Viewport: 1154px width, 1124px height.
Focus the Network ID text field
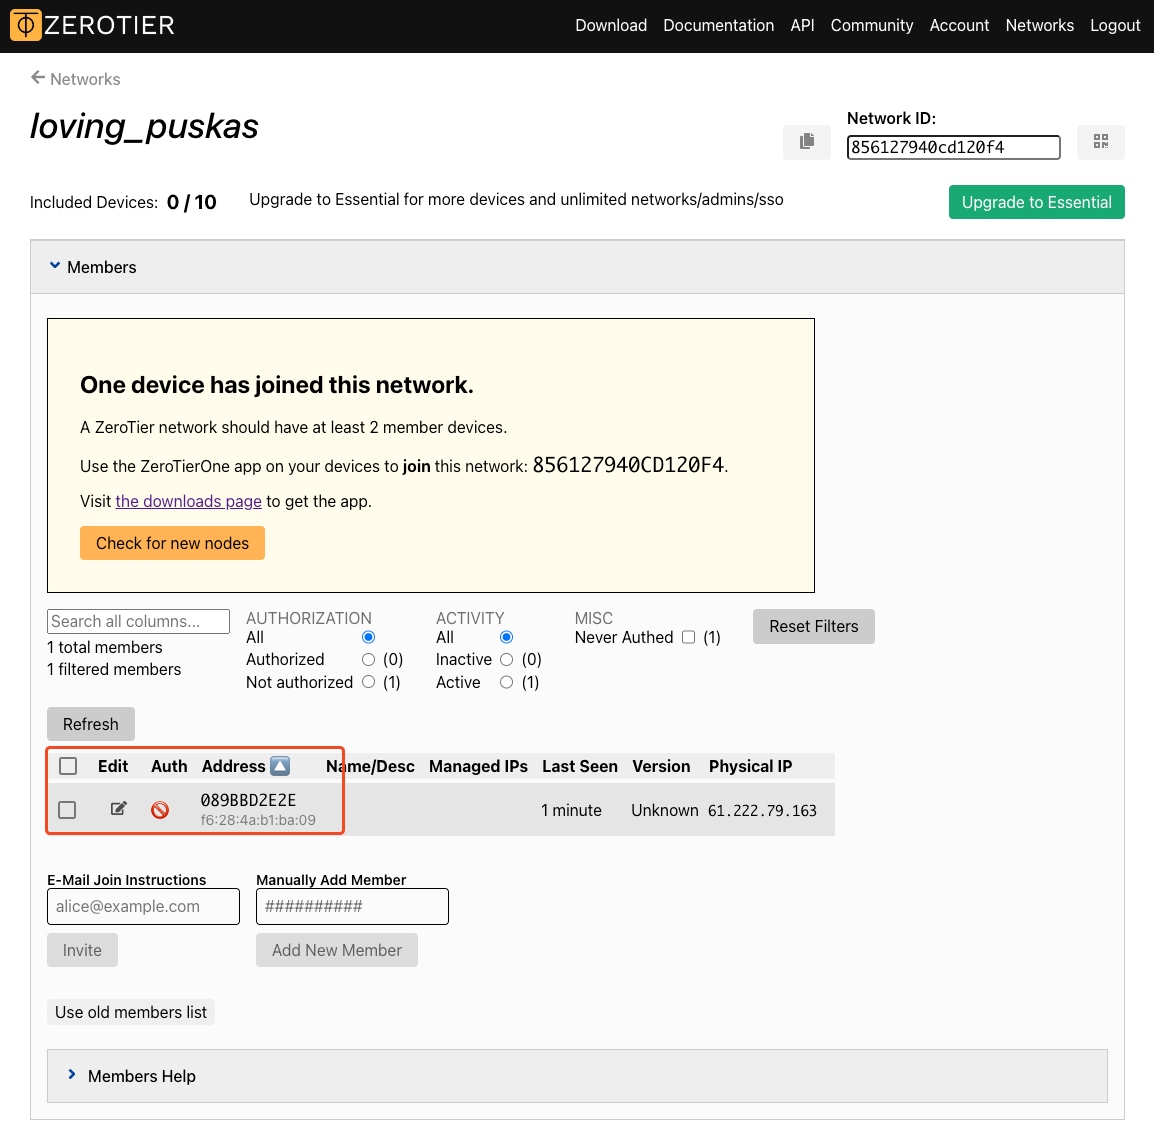click(x=953, y=147)
